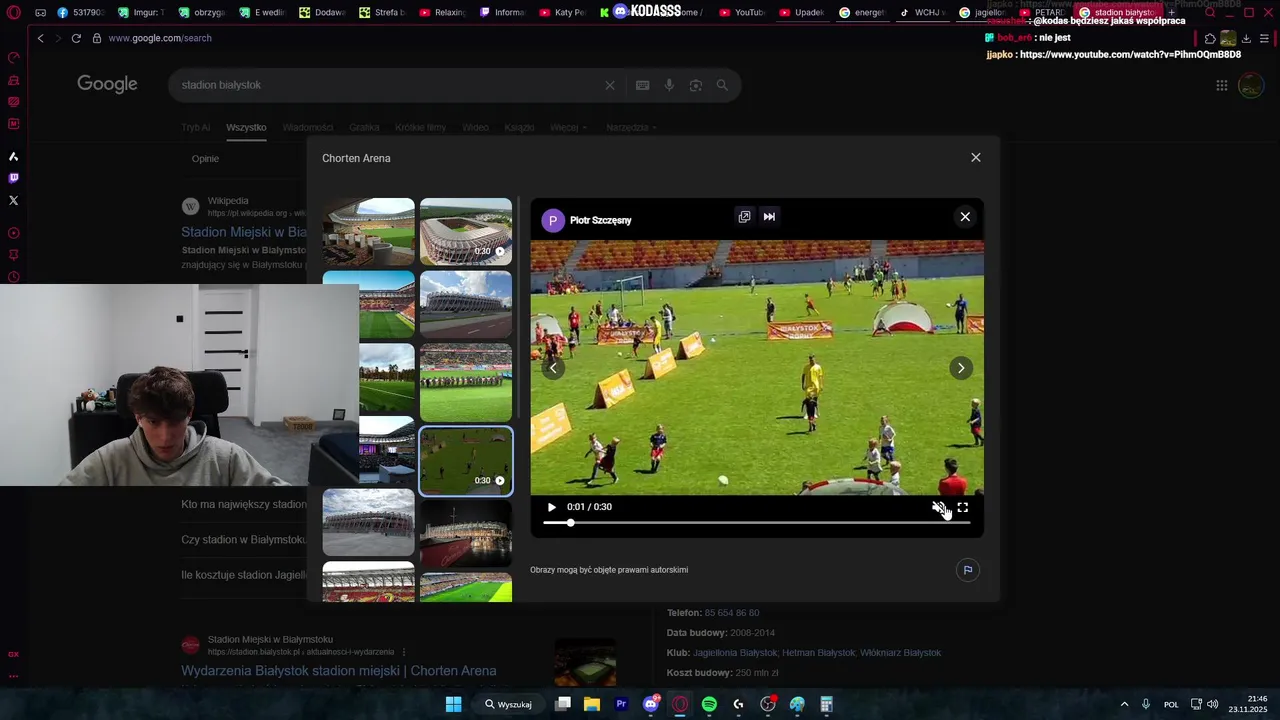Screen dimensions: 1280x720
Task: Show hidden system tray icons
Action: (x=1124, y=704)
